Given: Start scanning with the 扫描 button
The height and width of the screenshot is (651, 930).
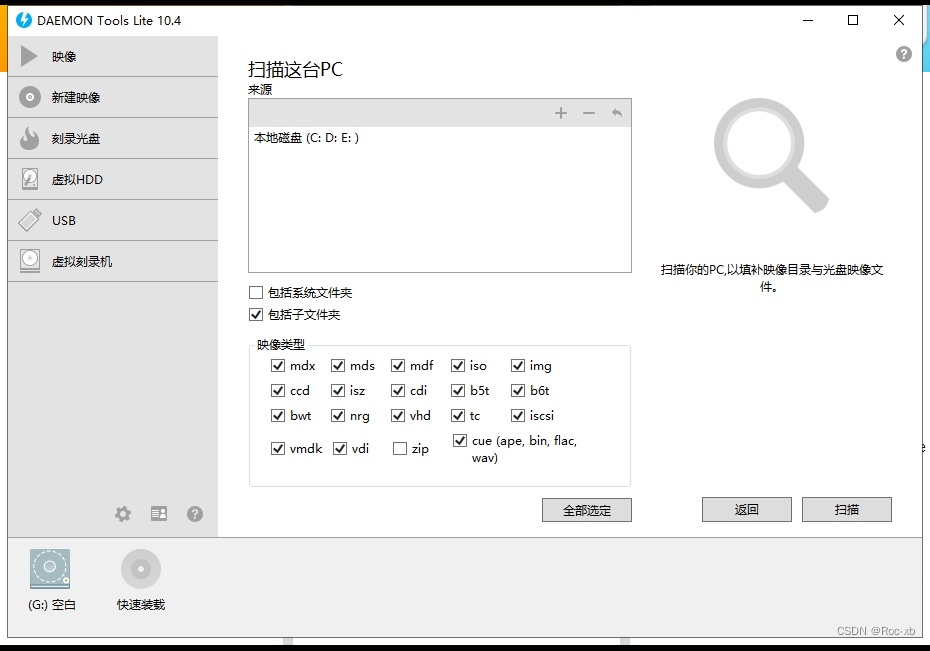Looking at the screenshot, I should coord(846,509).
